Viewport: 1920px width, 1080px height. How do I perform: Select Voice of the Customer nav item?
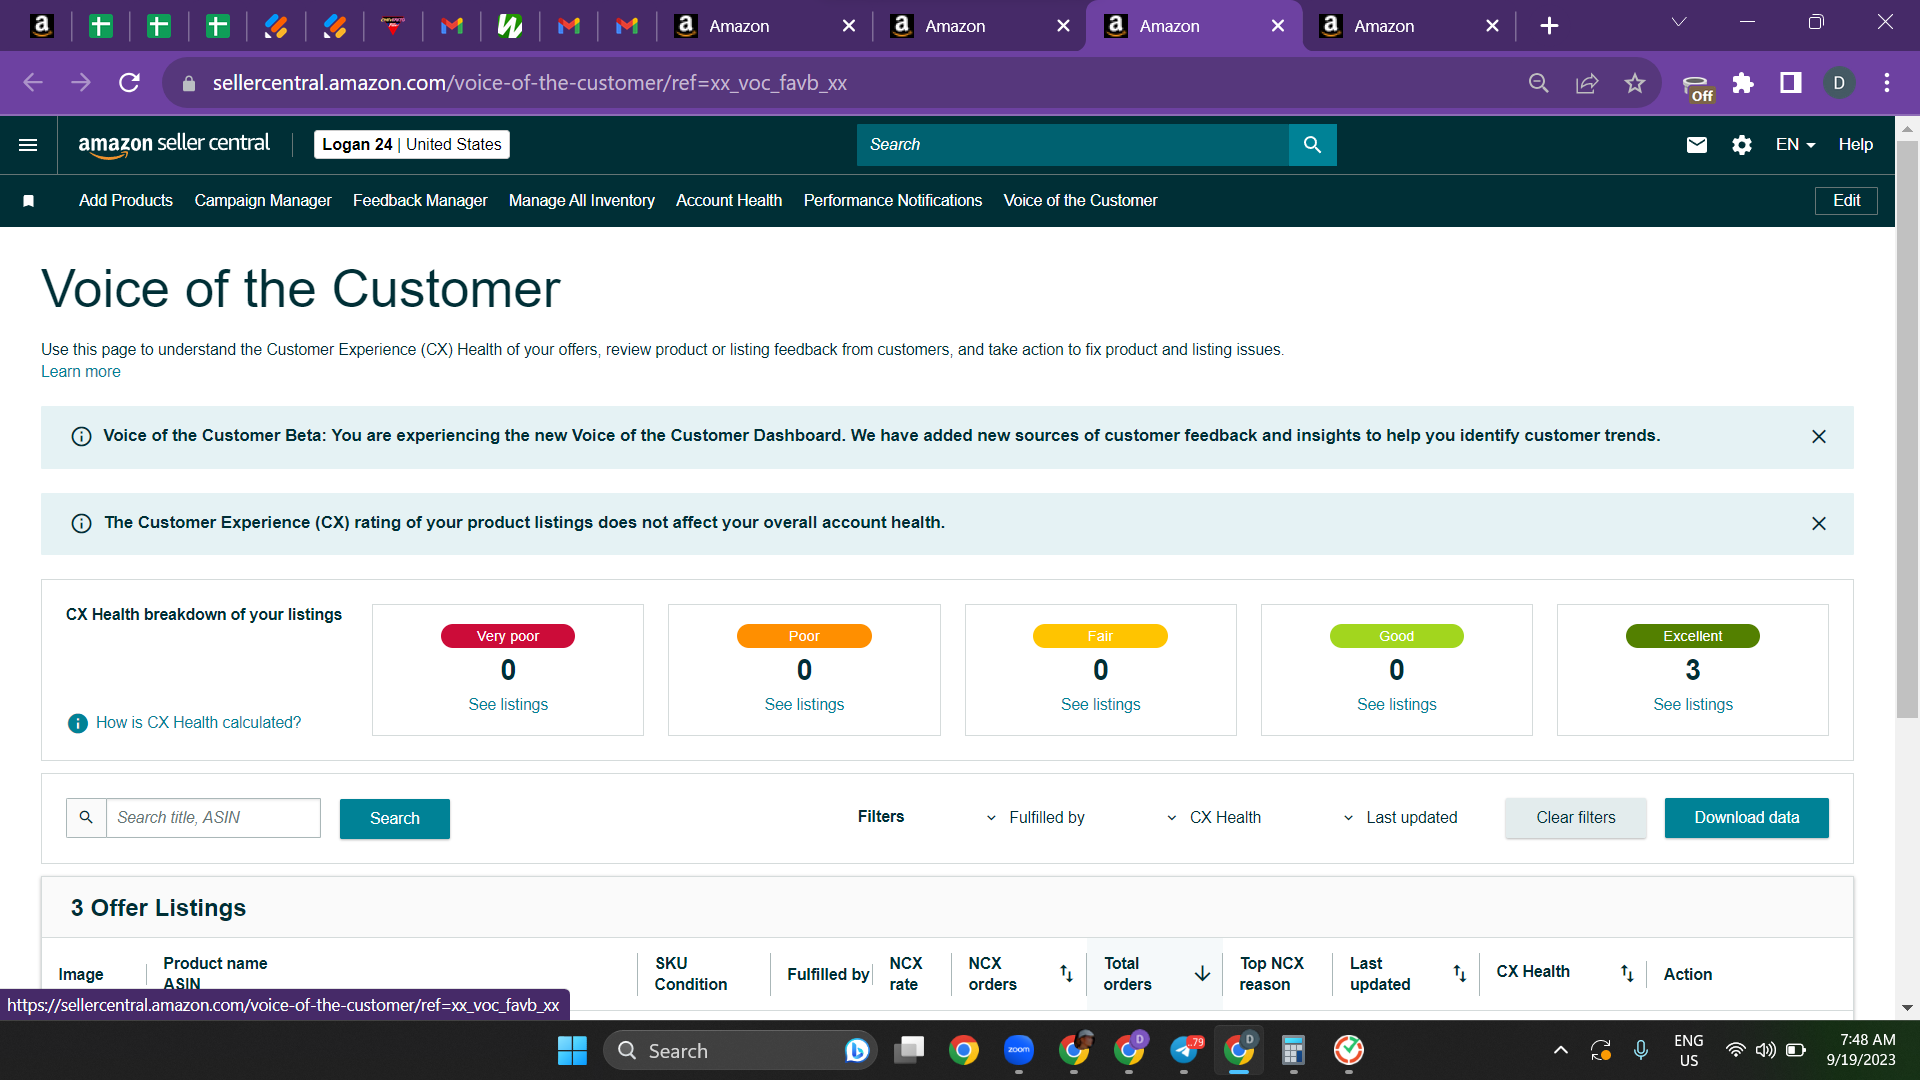1081,201
